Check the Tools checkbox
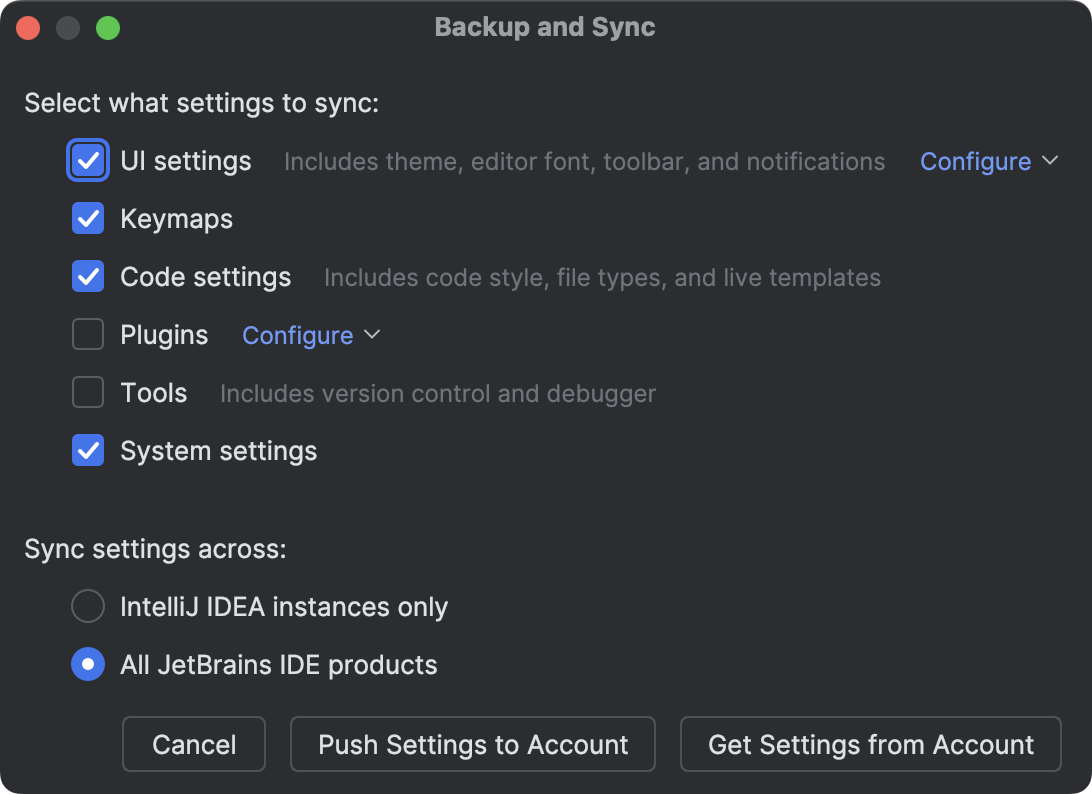Viewport: 1092px width, 794px height. coord(87,392)
